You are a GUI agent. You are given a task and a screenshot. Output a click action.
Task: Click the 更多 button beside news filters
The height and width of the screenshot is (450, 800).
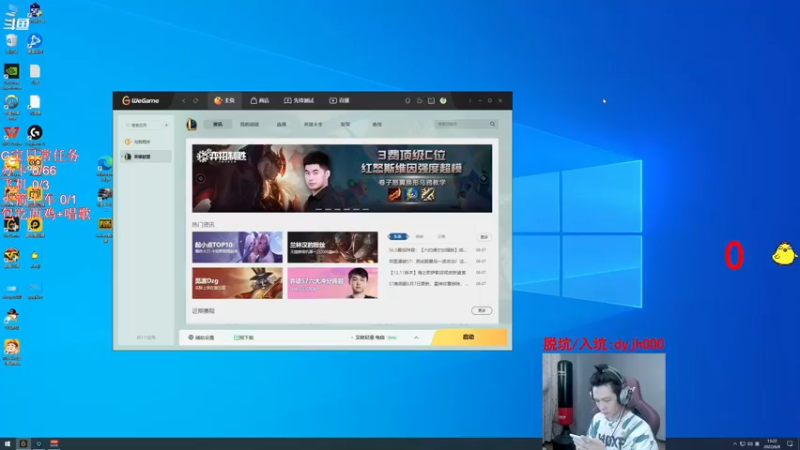[x=484, y=237]
